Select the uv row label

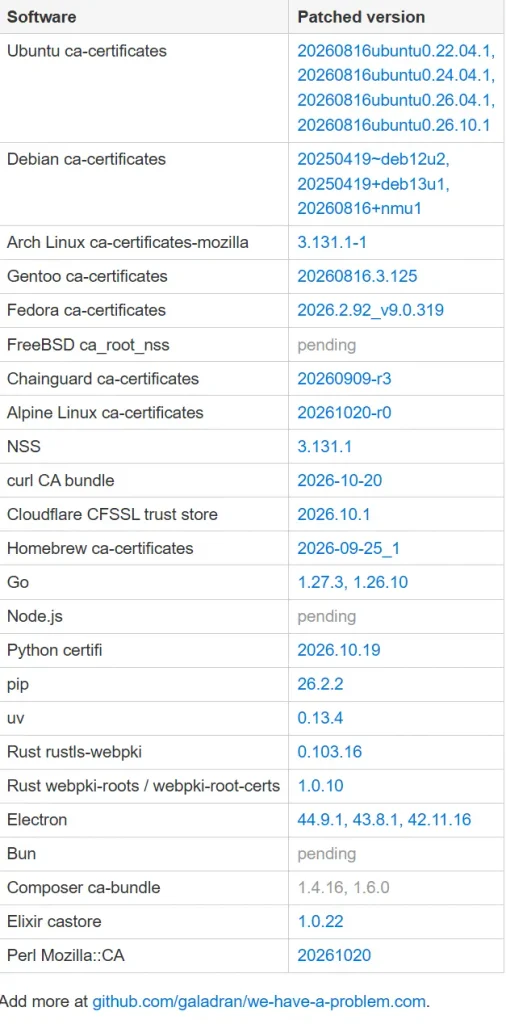pyautogui.click(x=16, y=718)
